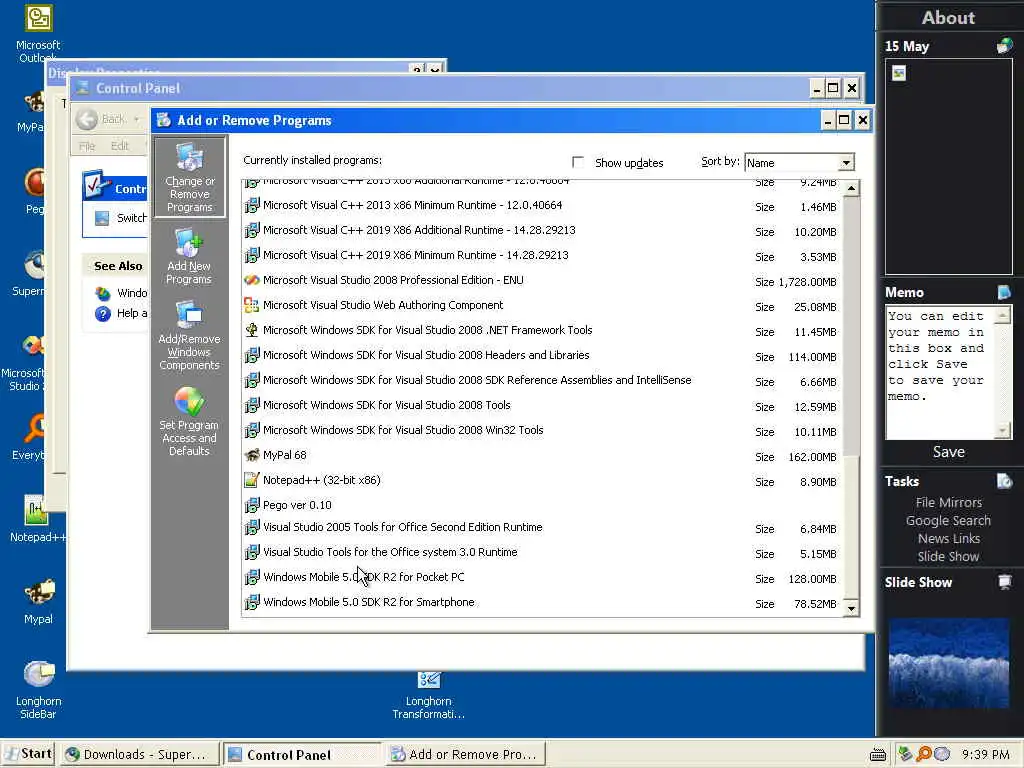Viewport: 1024px width, 768px height.
Task: Select Microsoft Visual Studio 2008 Professional Edition entry
Action: point(541,281)
